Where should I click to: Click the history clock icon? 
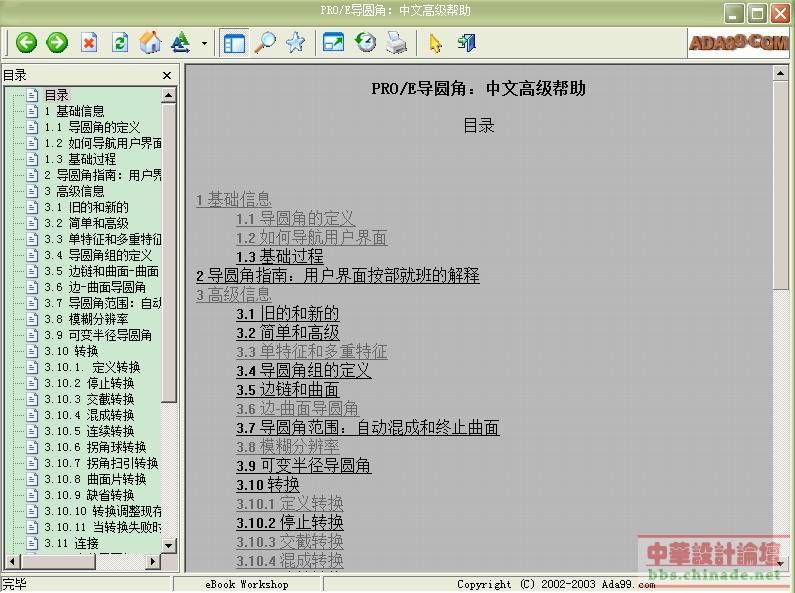(x=365, y=43)
